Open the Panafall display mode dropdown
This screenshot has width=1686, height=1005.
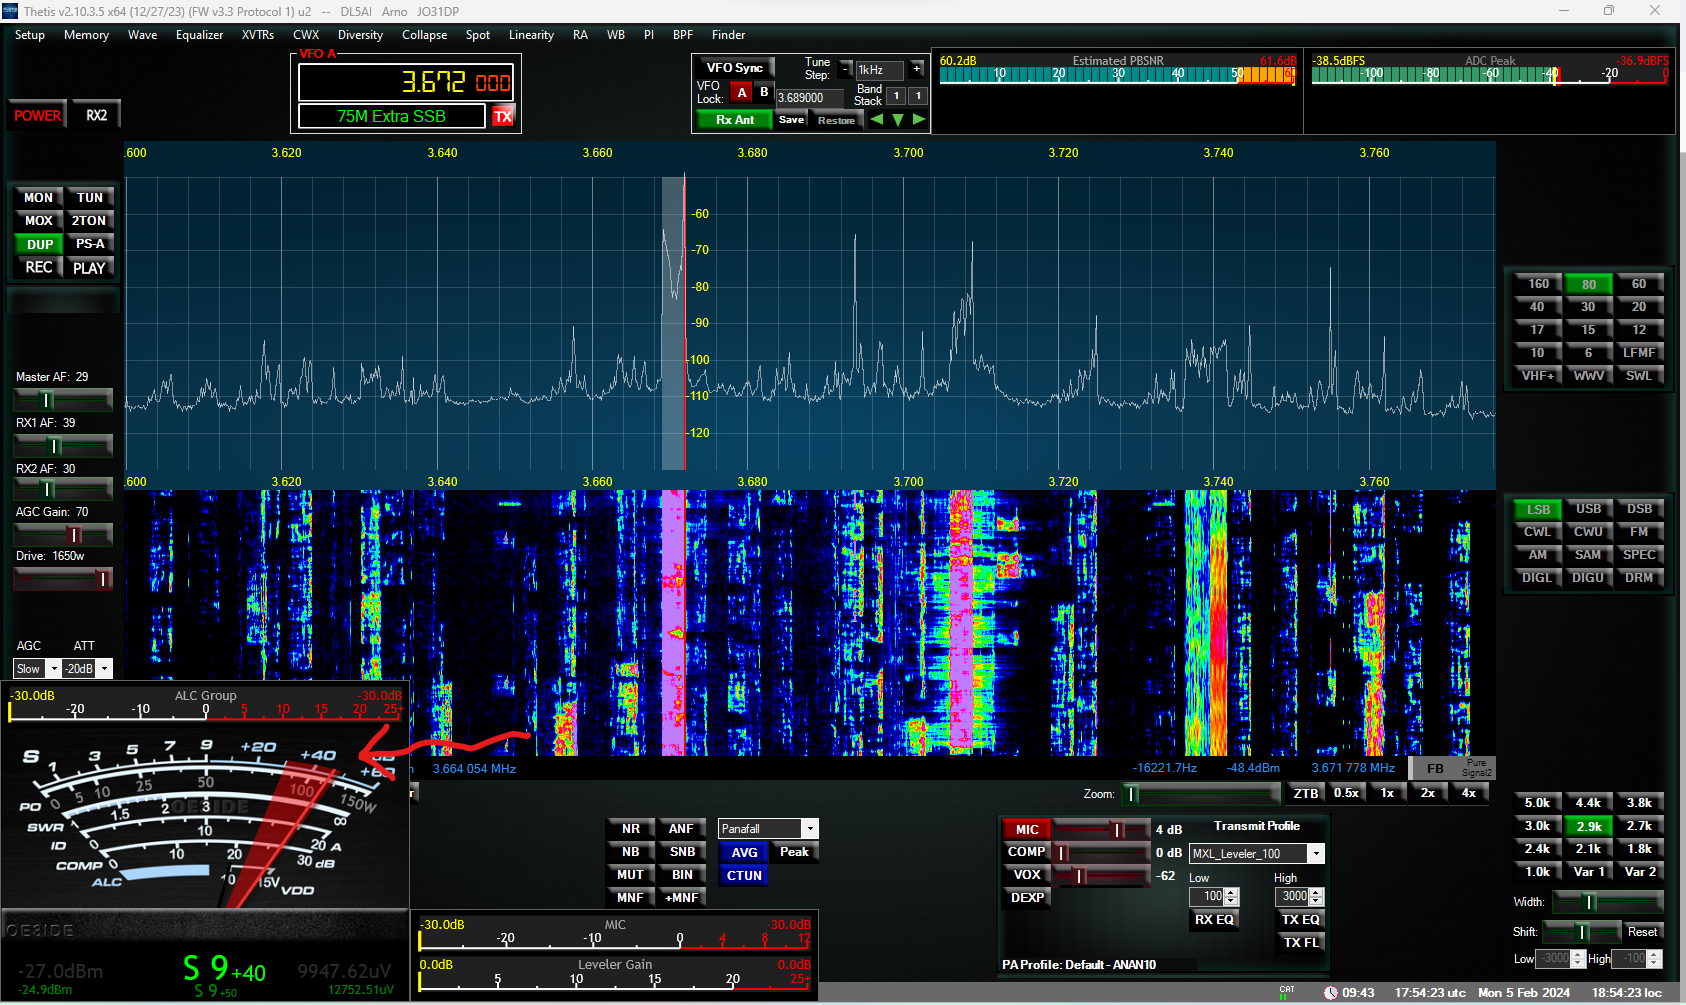coord(768,828)
